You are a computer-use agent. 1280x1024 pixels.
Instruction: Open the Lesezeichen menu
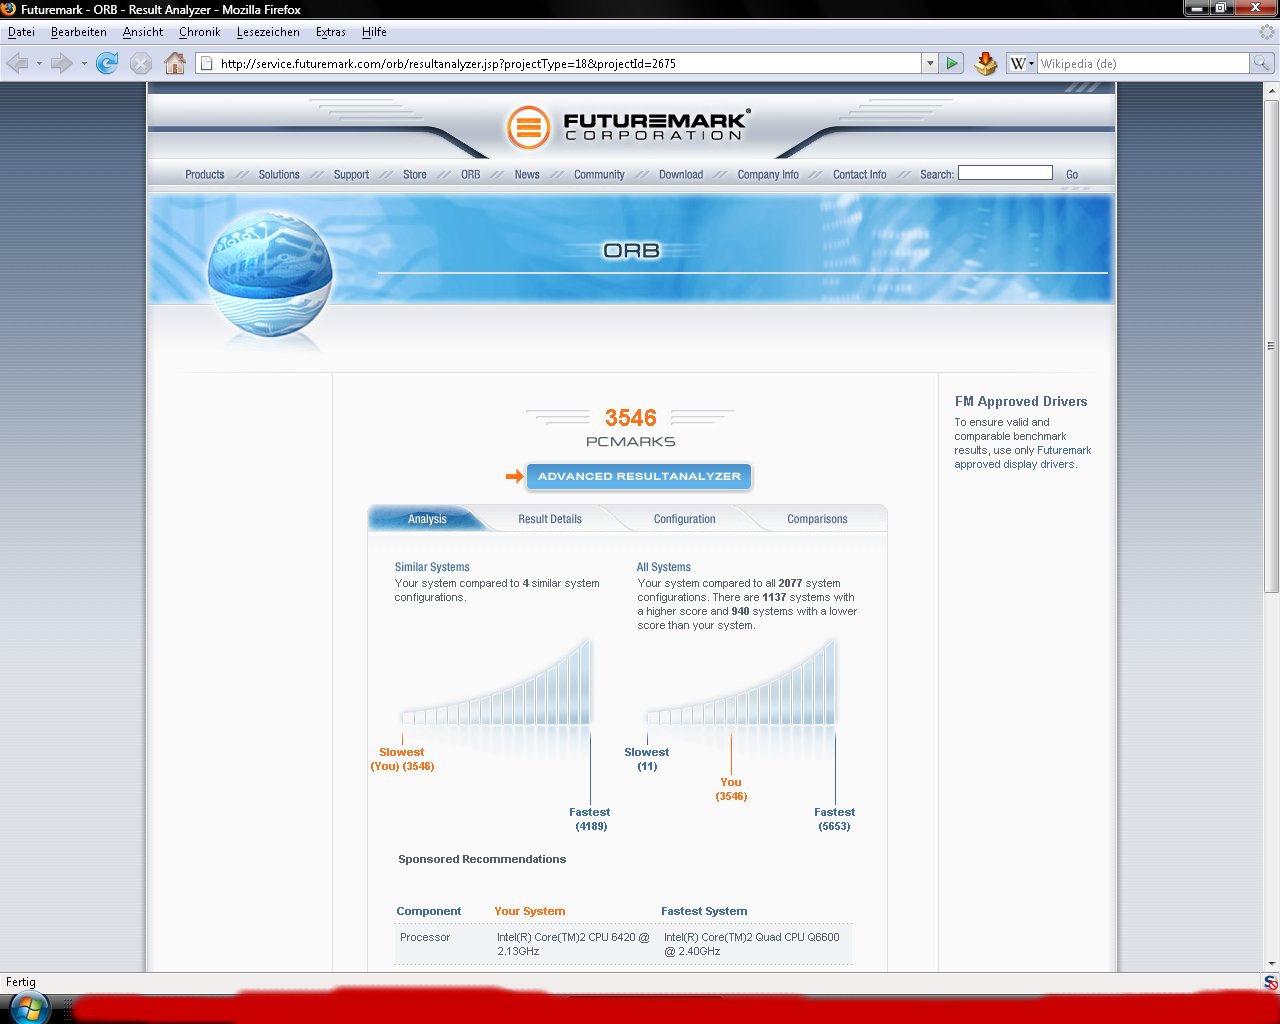coord(268,32)
